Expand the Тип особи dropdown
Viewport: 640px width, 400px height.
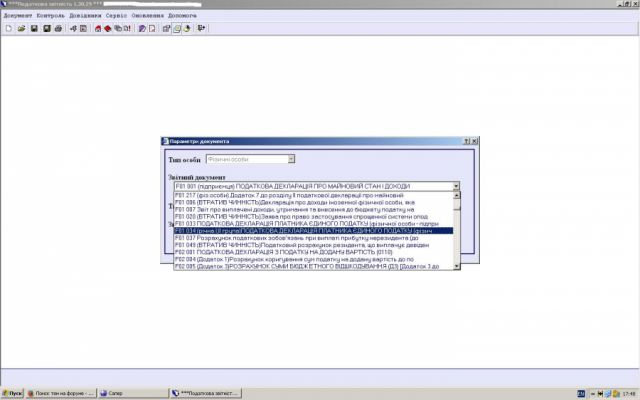[291, 159]
